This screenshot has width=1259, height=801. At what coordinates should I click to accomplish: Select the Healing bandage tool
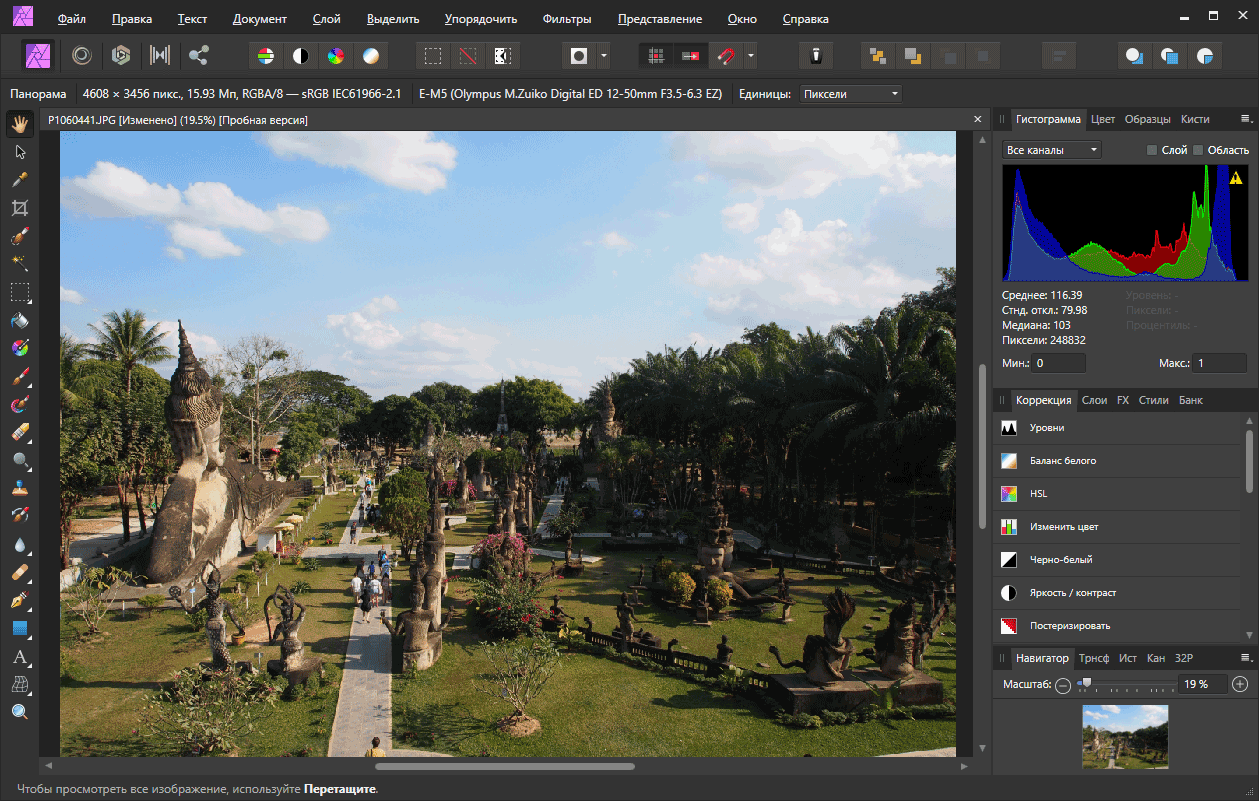[19, 573]
